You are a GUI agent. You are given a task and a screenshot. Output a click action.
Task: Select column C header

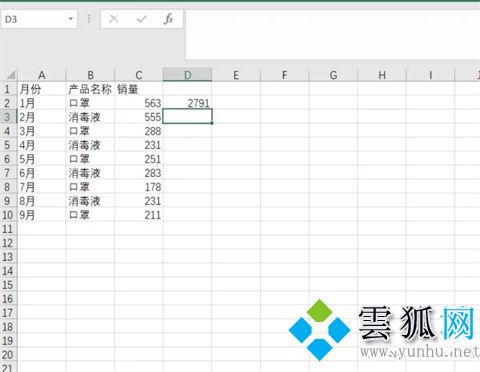point(139,75)
